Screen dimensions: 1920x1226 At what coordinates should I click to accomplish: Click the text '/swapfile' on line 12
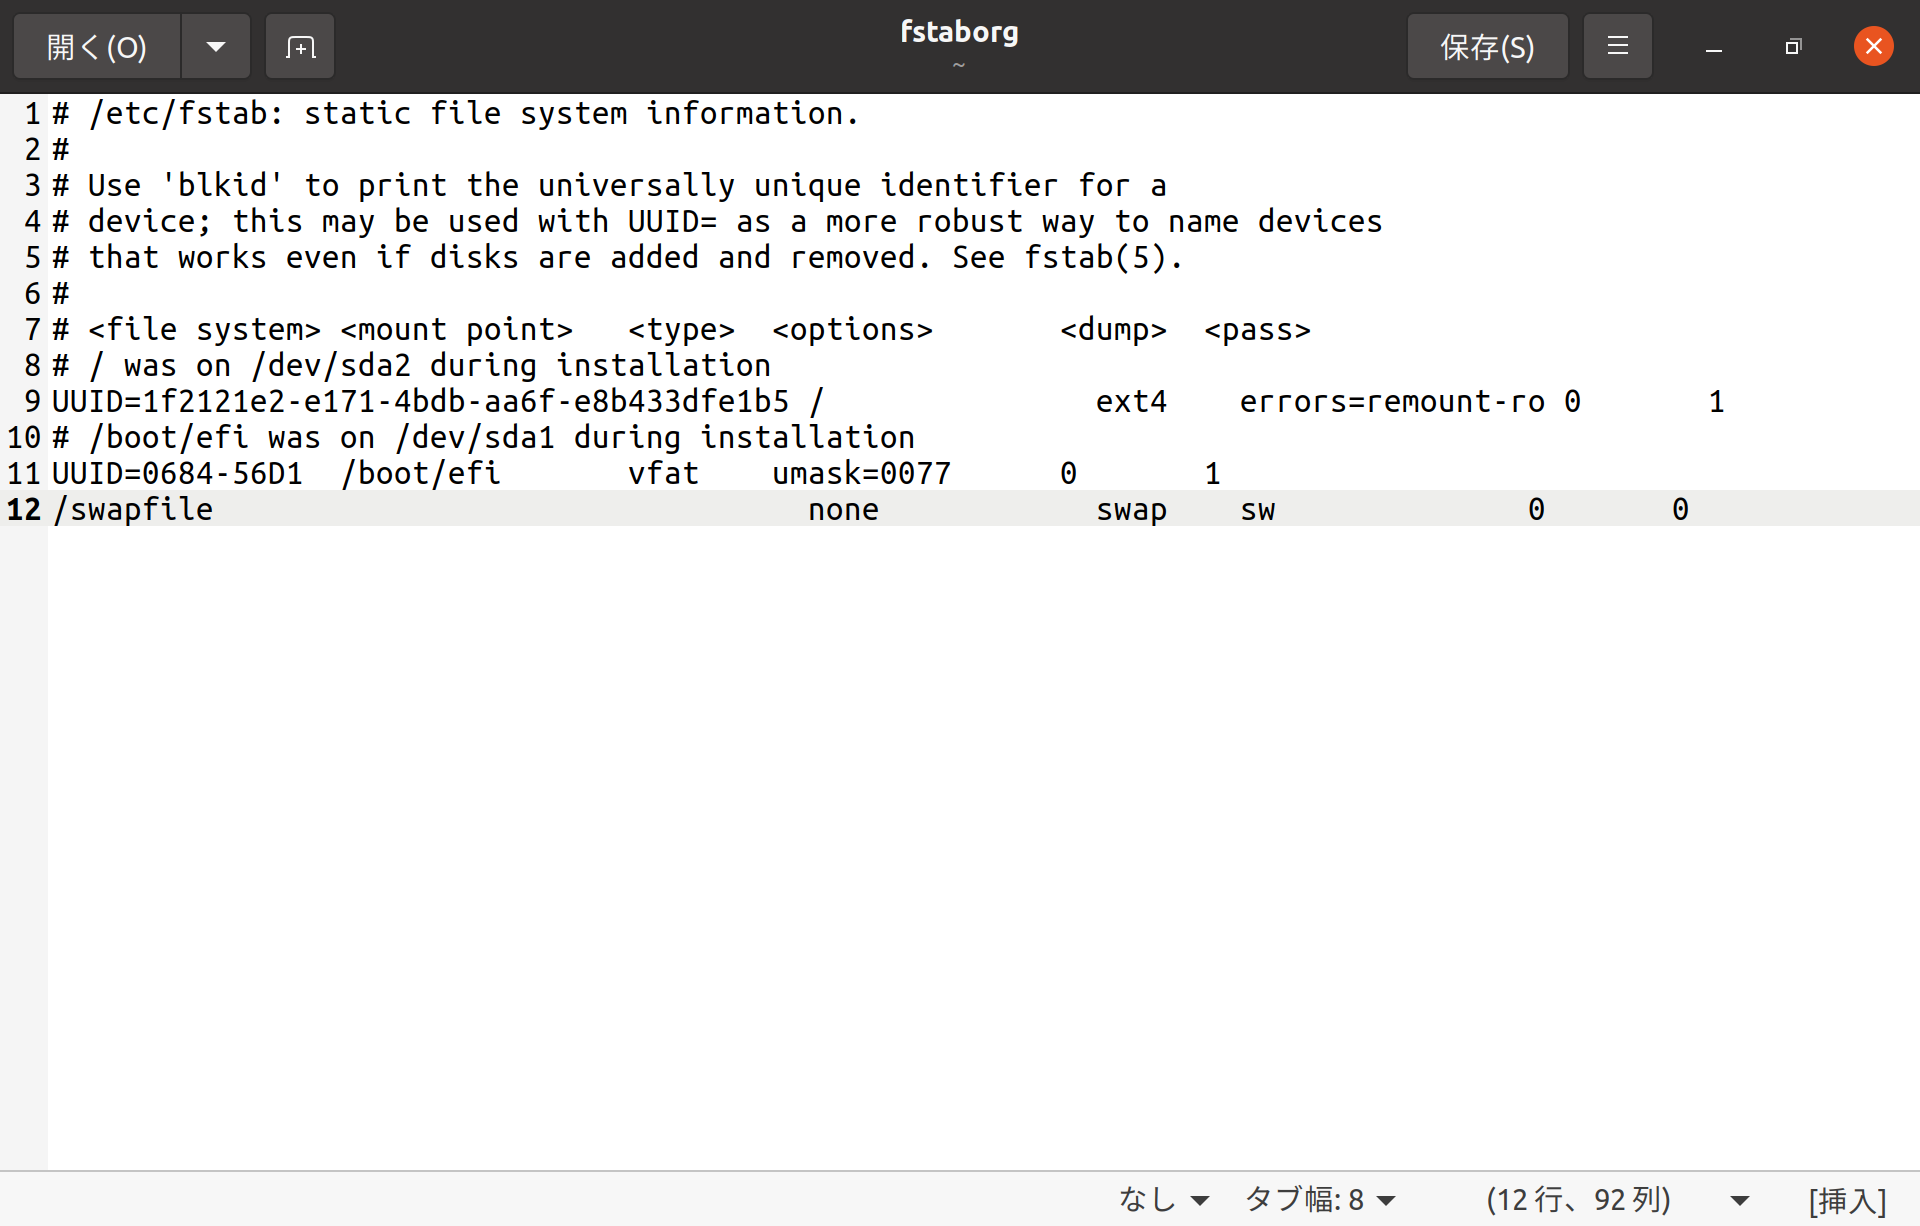tap(133, 509)
